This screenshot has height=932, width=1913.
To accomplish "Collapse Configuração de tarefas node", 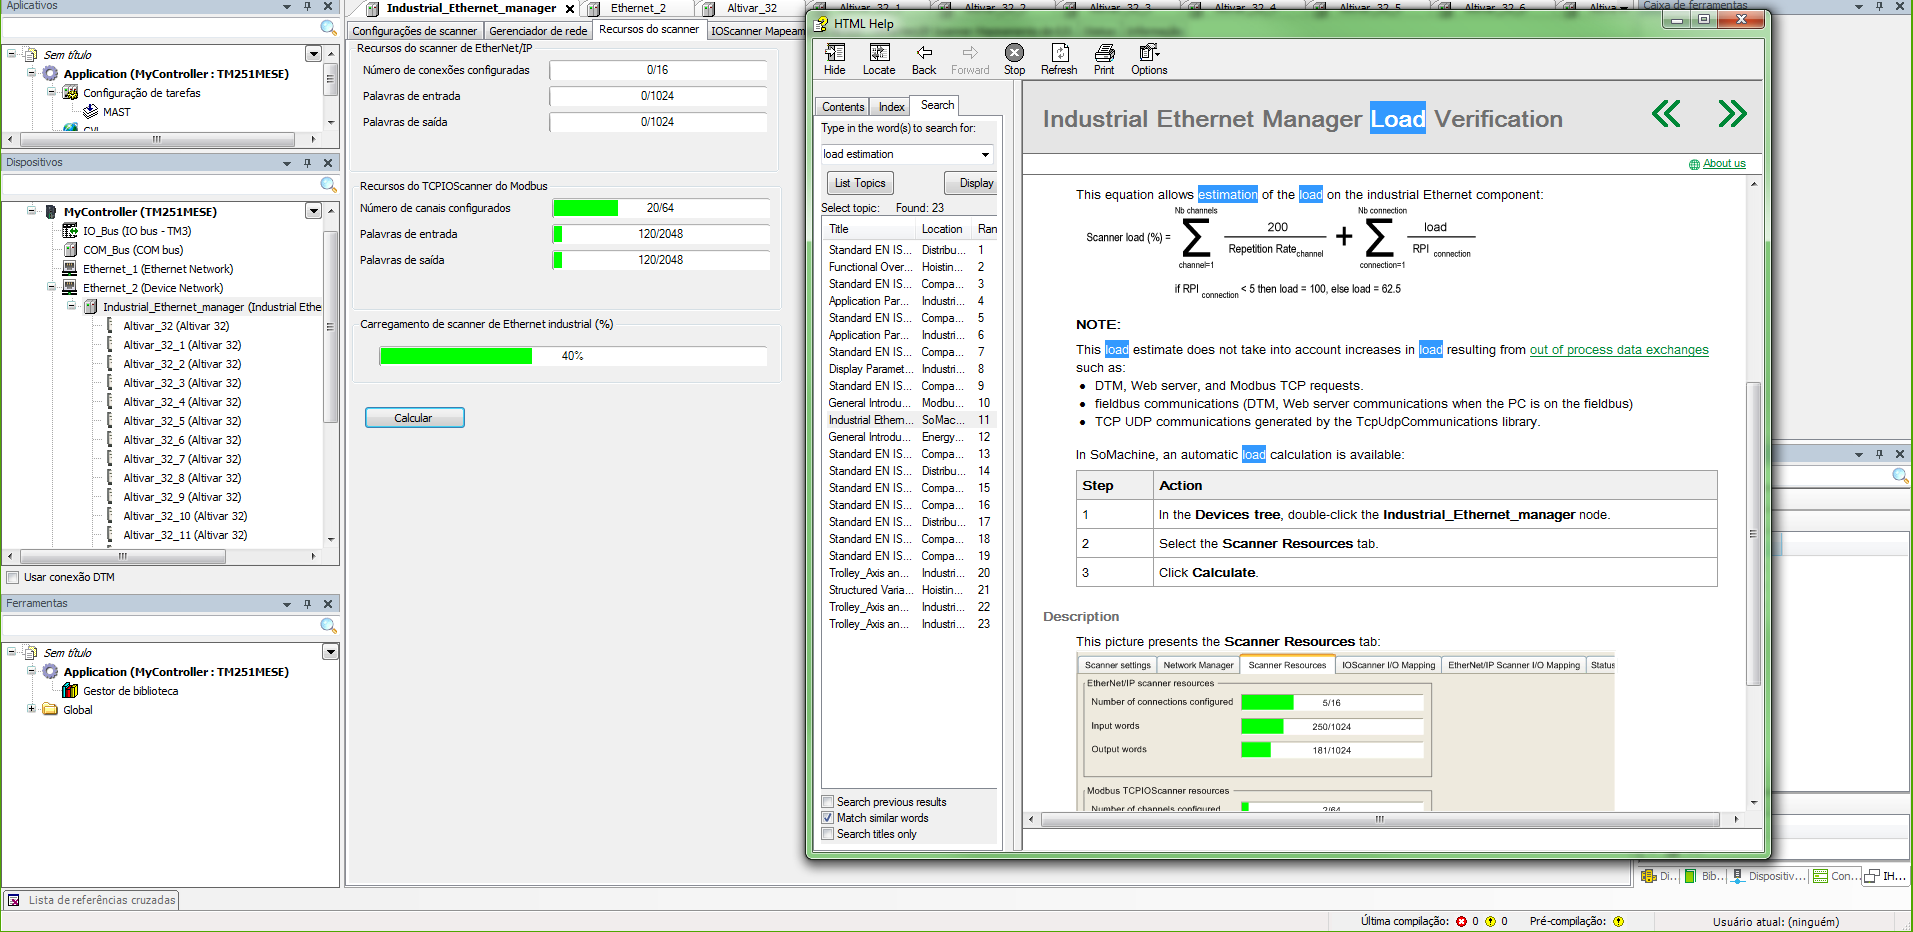I will pyautogui.click(x=52, y=92).
